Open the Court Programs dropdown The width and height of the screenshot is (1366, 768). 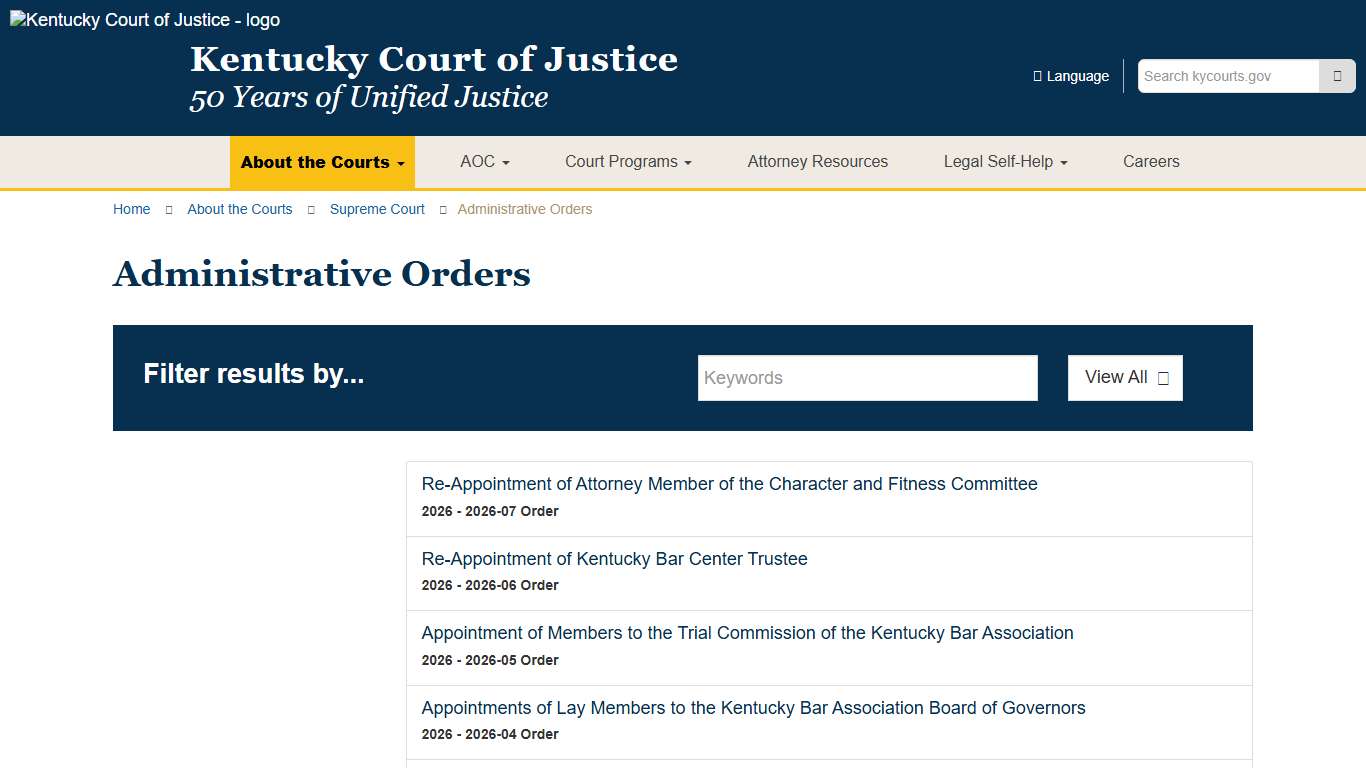[628, 161]
